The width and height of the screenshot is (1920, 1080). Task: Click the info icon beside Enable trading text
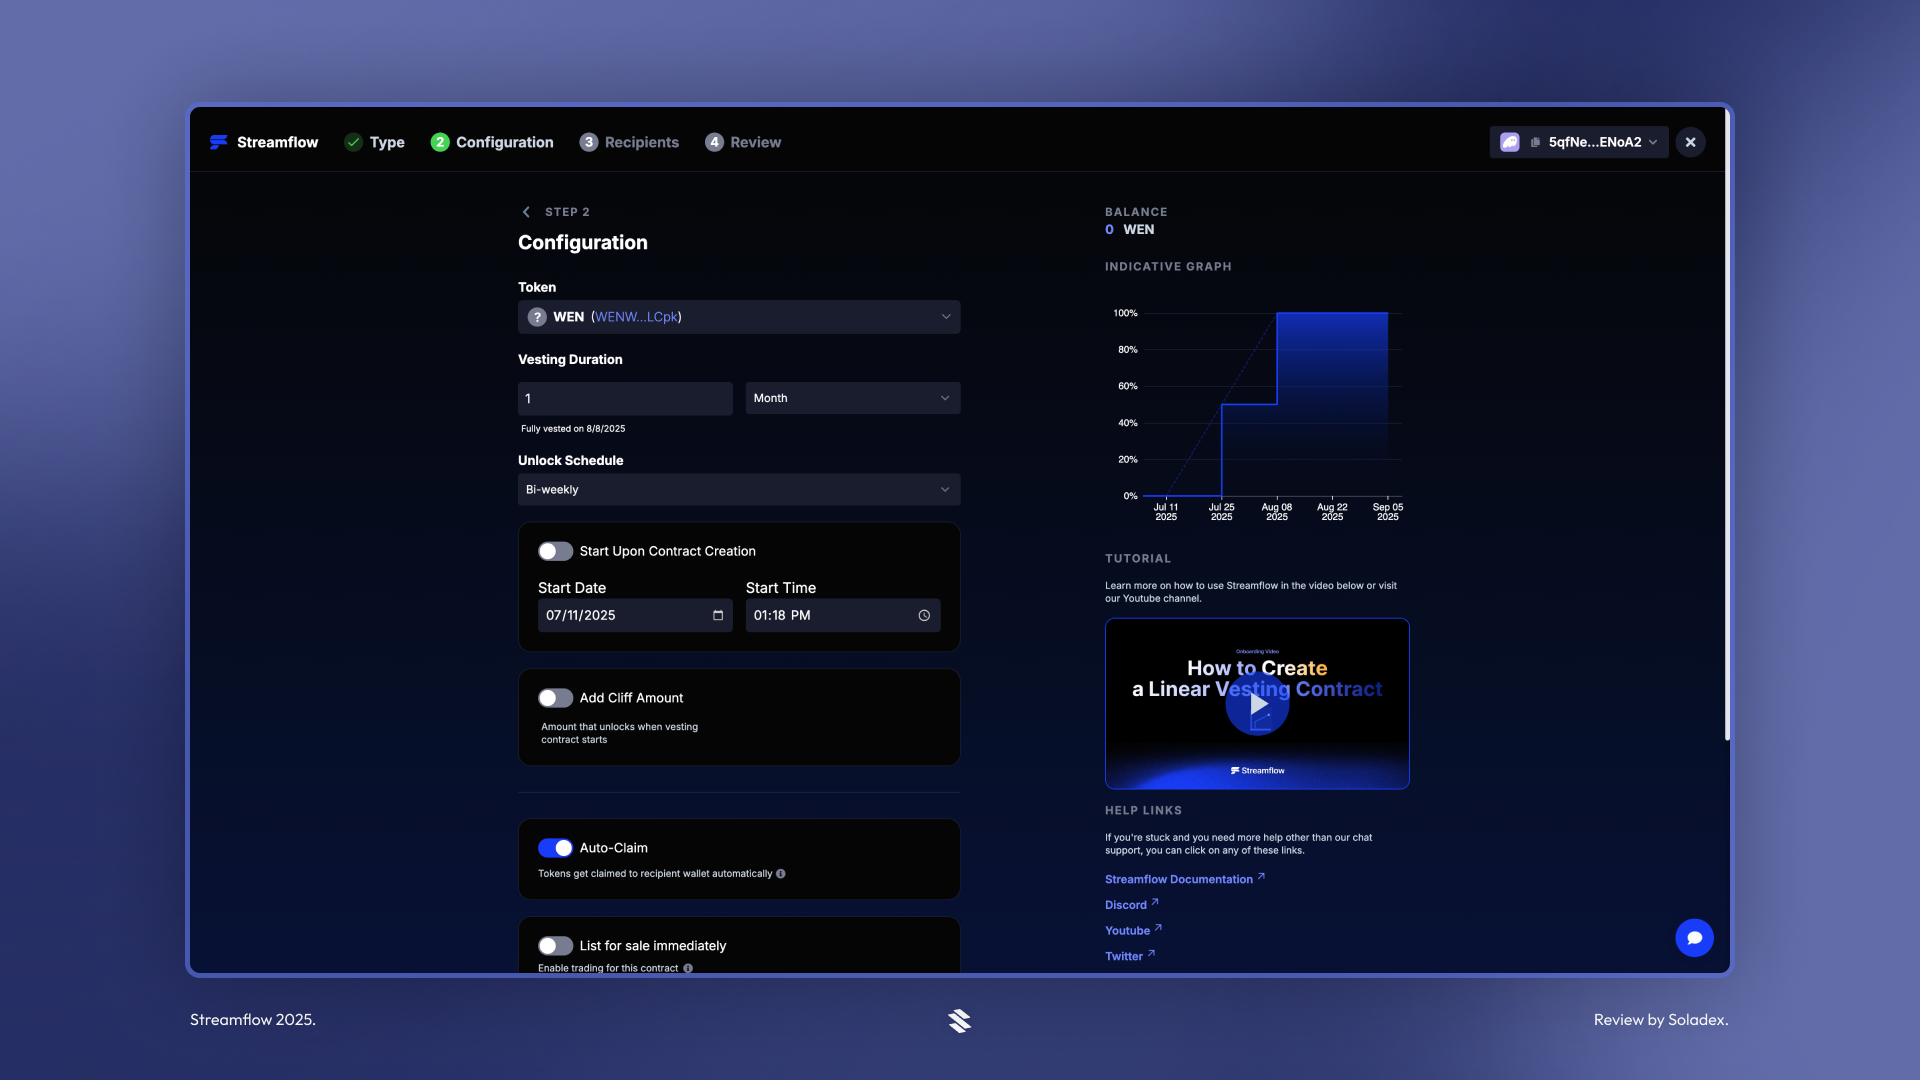pyautogui.click(x=688, y=968)
